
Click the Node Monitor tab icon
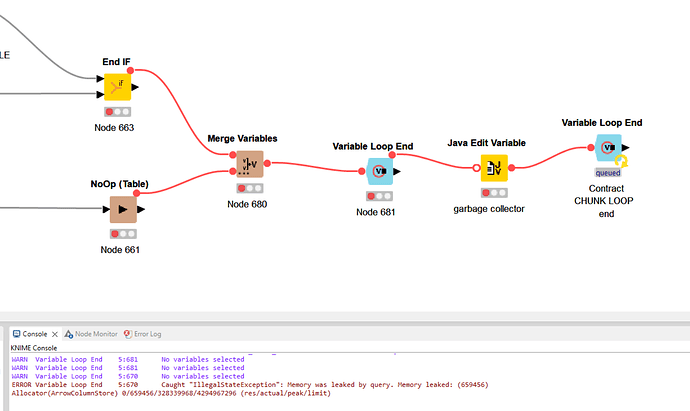tap(69, 334)
